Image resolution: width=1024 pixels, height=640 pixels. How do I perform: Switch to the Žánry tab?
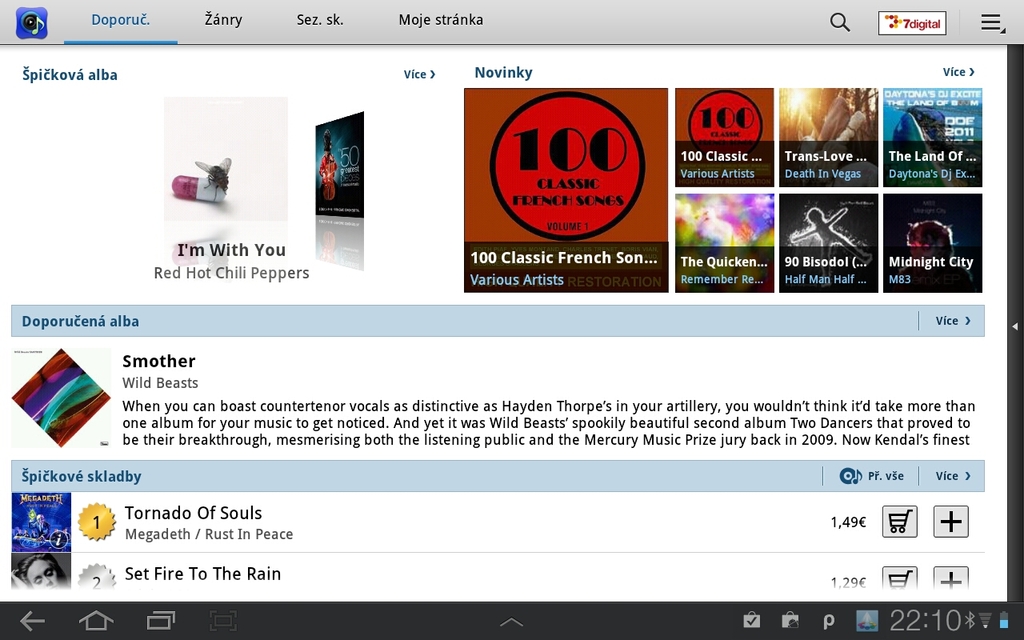coord(223,20)
